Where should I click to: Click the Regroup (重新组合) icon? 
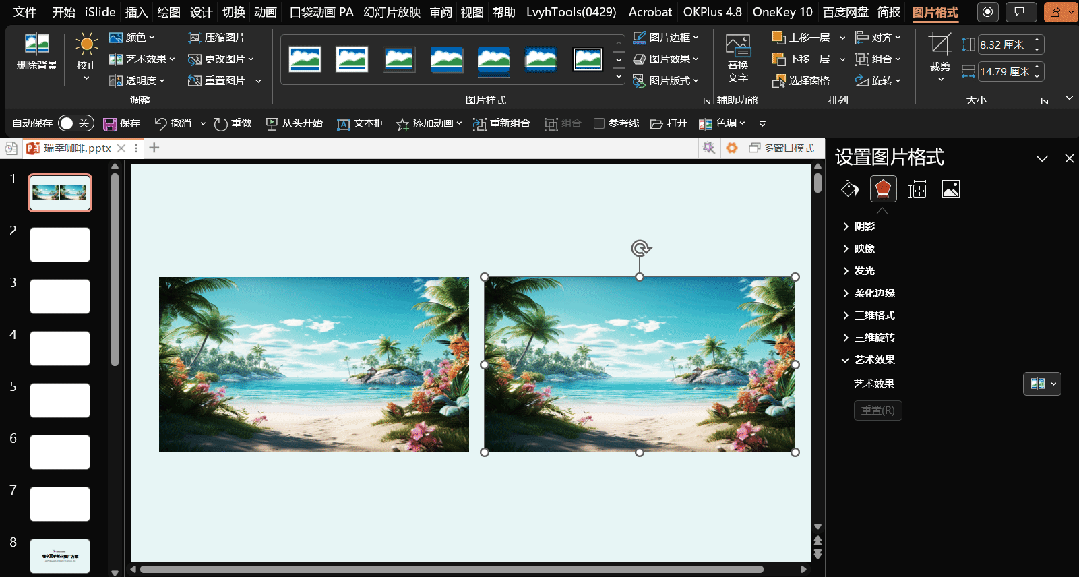(x=480, y=124)
